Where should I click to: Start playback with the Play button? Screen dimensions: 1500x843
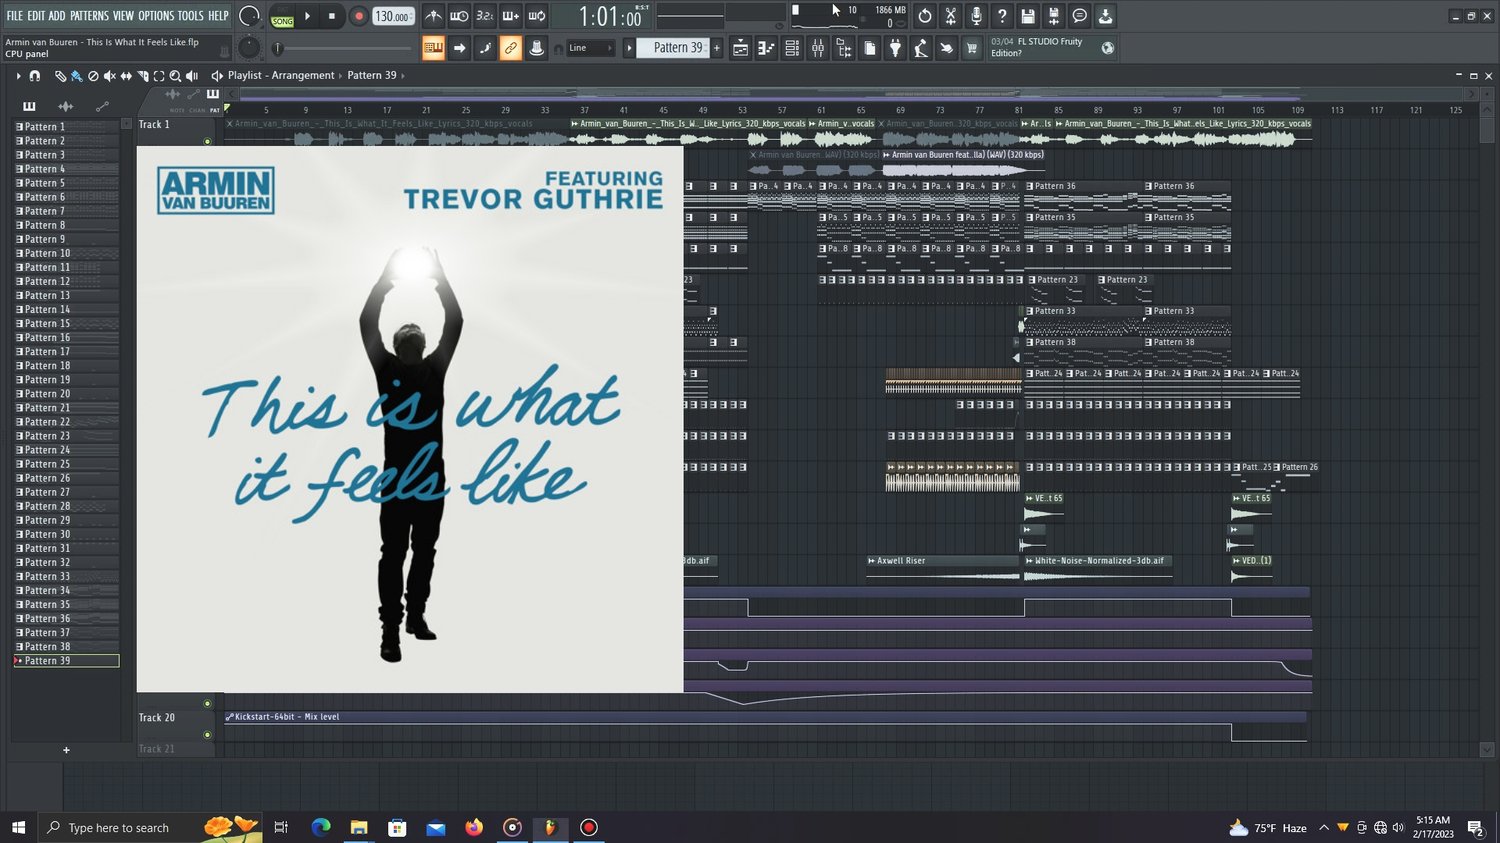pyautogui.click(x=308, y=16)
